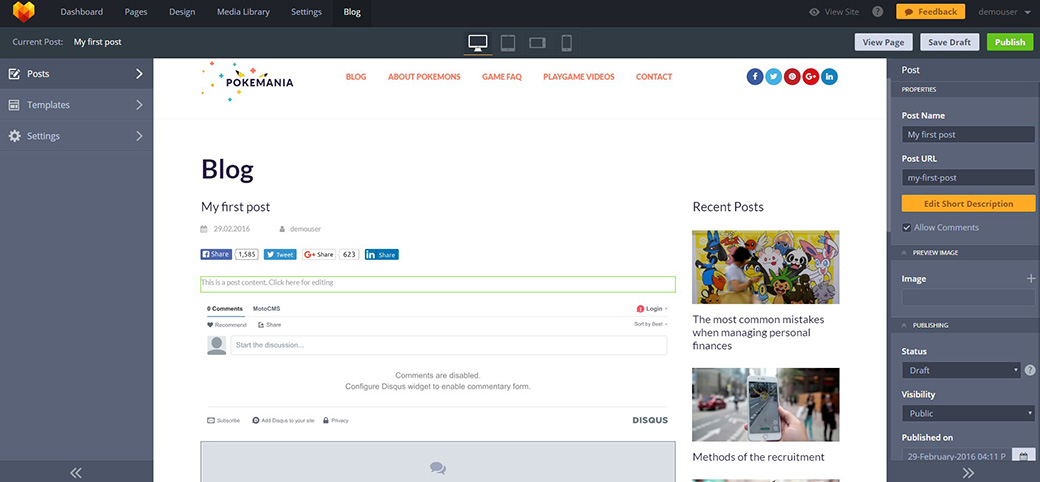Viewport: 1040px width, 482px height.
Task: Add a preview image with plus icon
Action: (x=1031, y=279)
